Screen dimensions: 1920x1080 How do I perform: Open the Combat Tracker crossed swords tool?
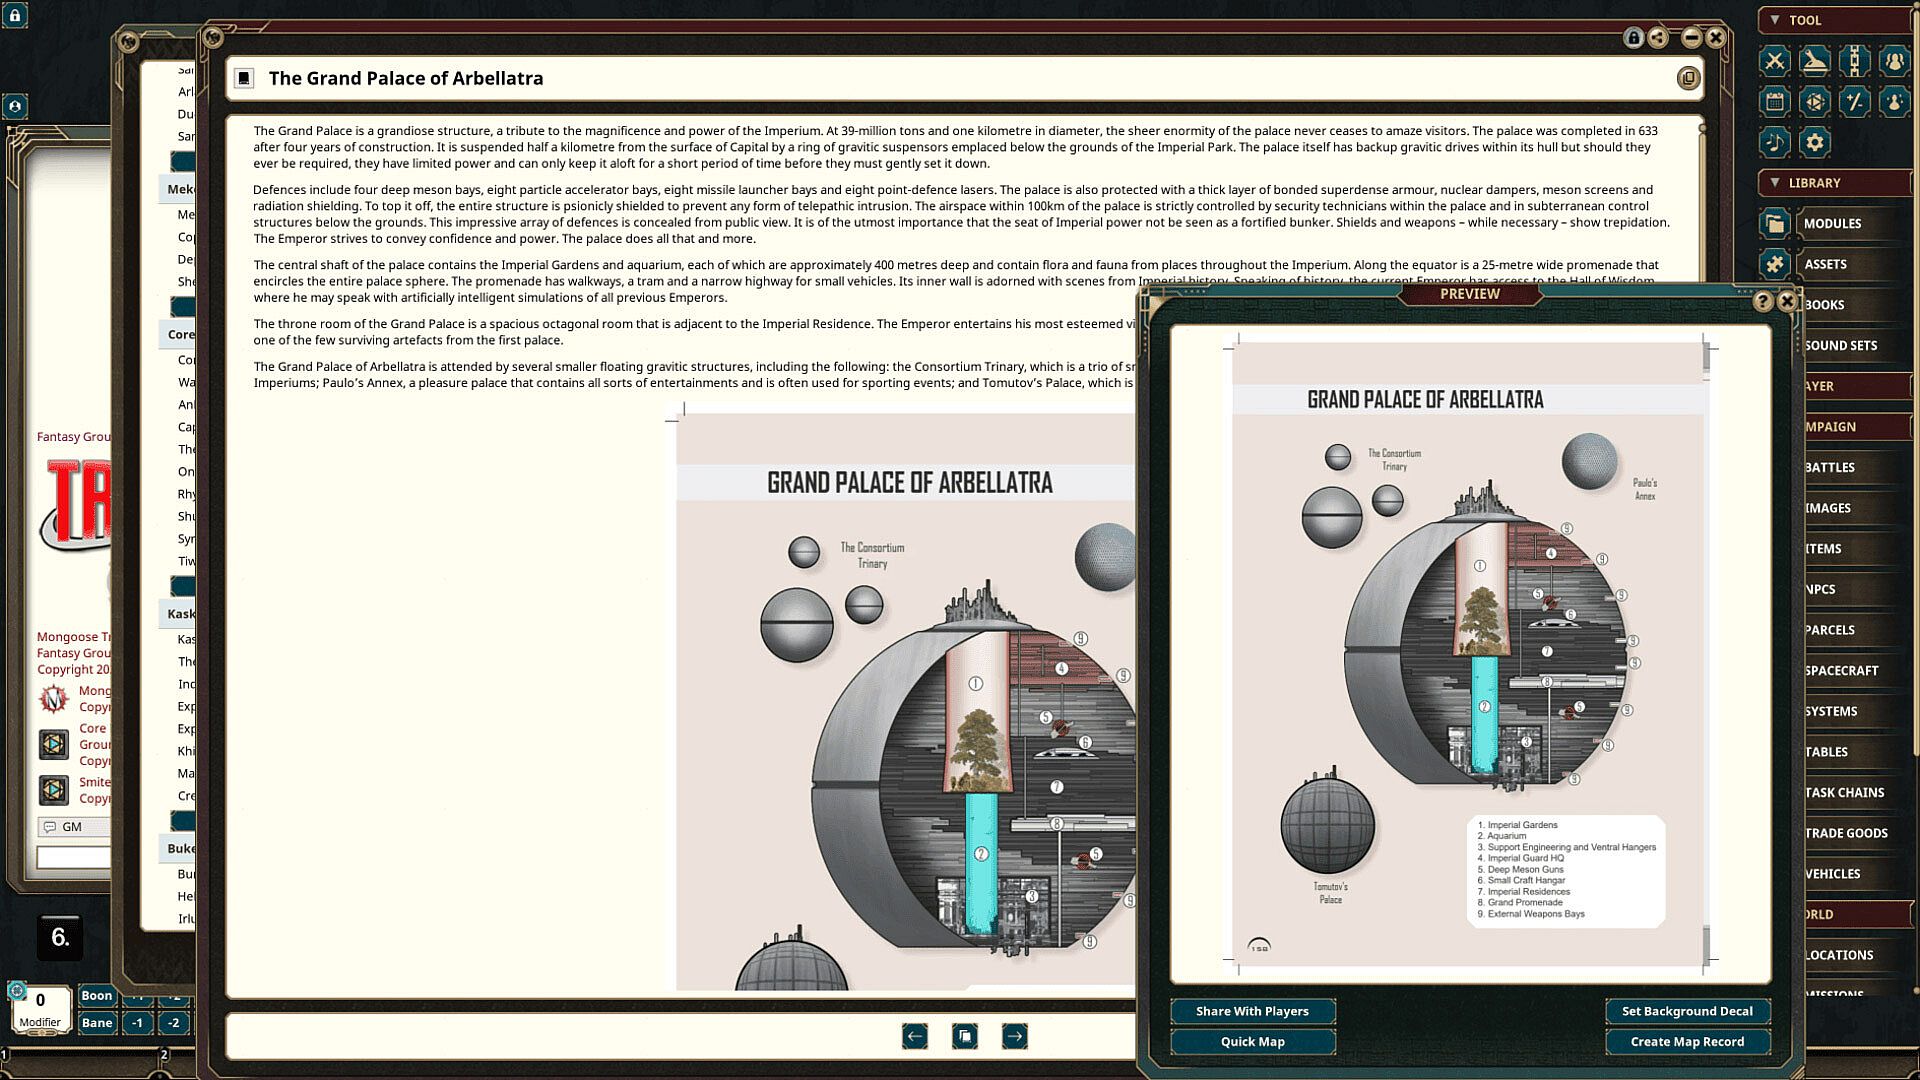tap(1775, 61)
